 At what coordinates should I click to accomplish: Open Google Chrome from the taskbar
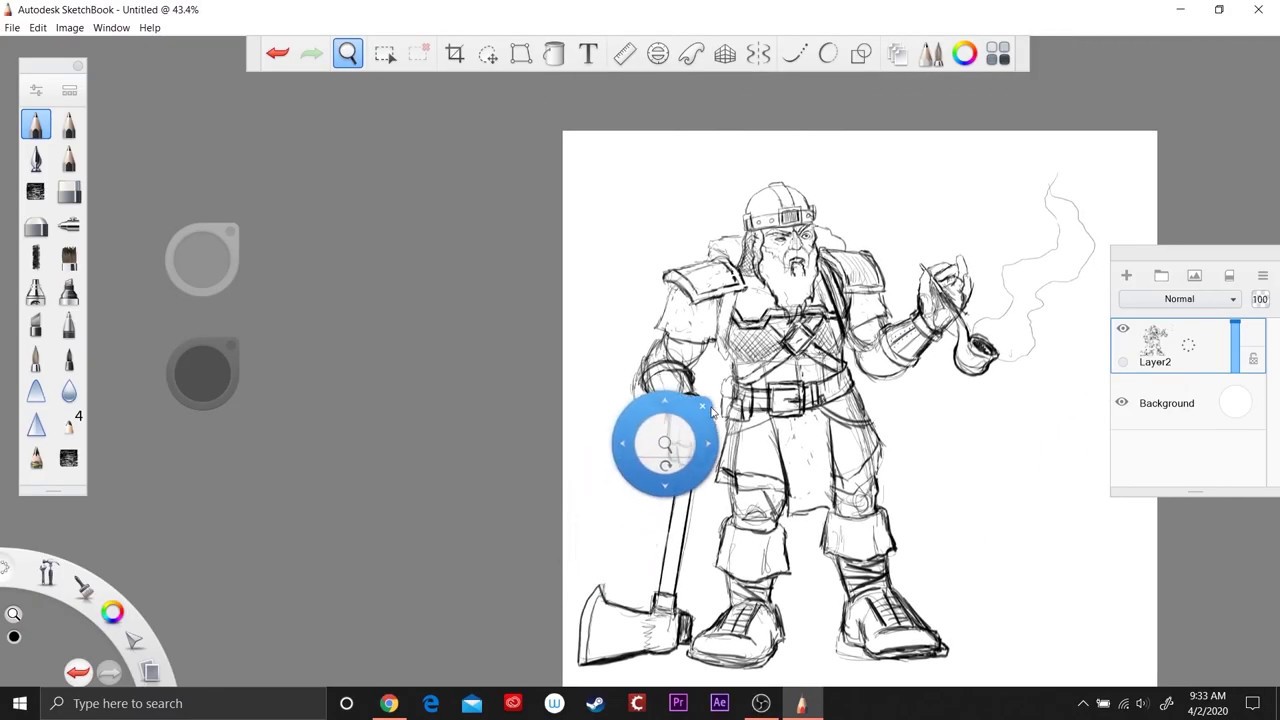point(389,704)
